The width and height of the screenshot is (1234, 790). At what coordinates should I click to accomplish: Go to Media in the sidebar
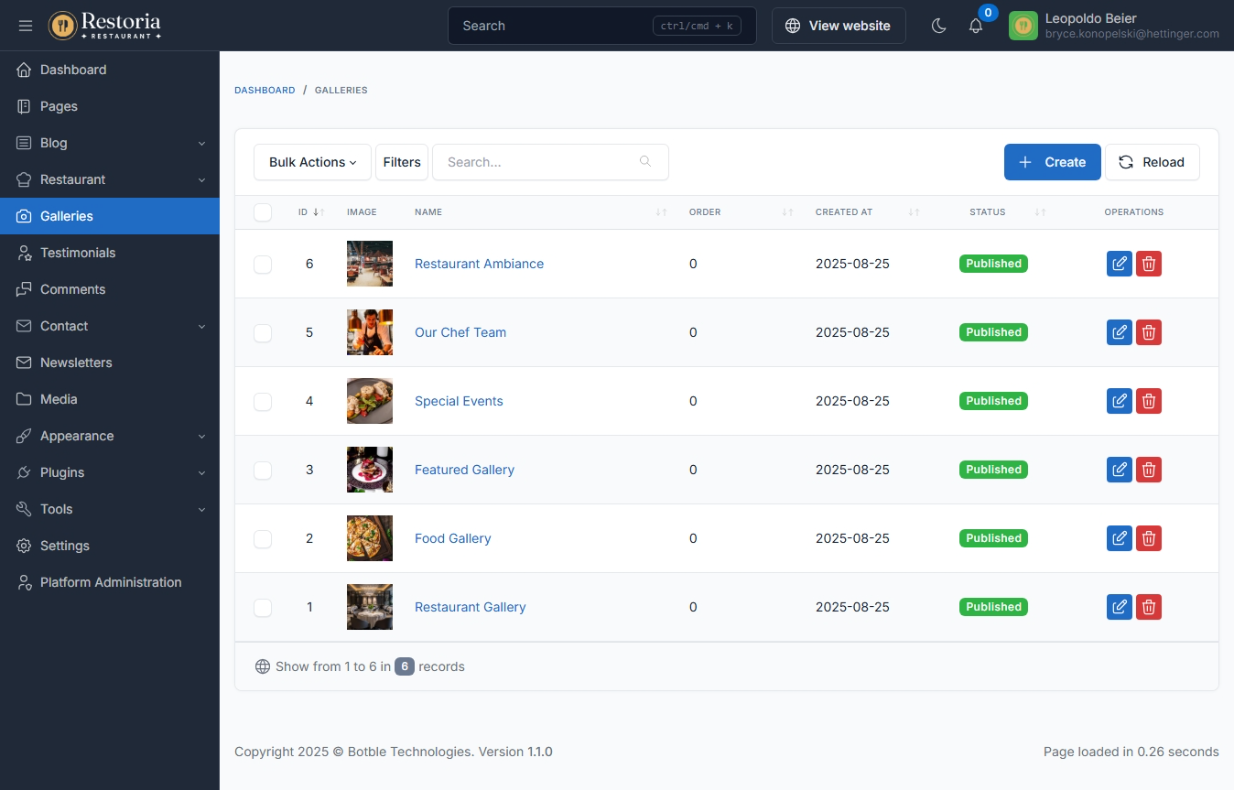click(x=59, y=399)
